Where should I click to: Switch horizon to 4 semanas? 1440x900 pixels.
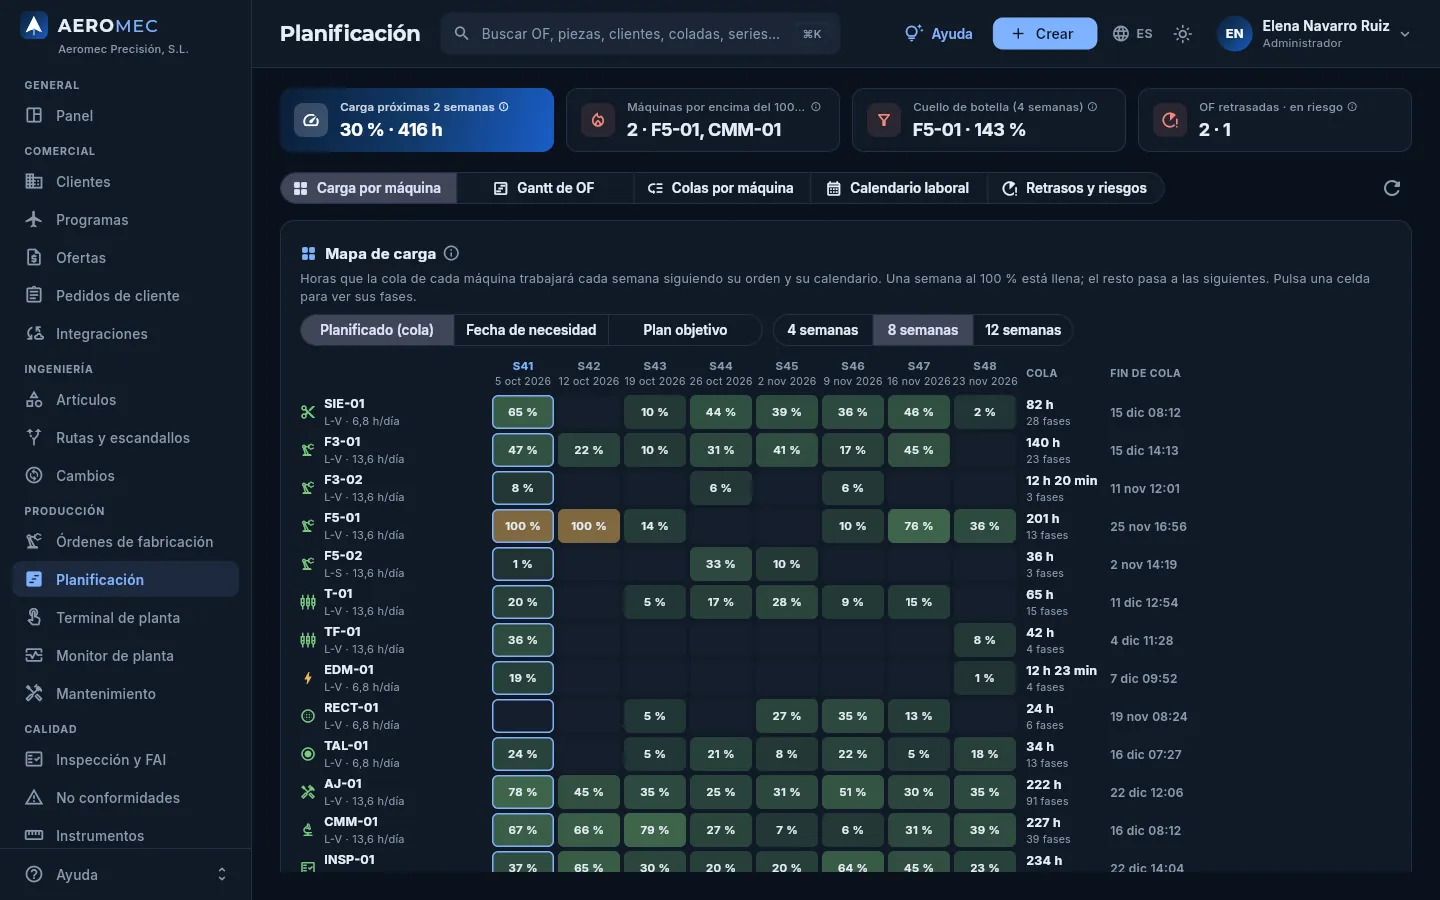822,330
